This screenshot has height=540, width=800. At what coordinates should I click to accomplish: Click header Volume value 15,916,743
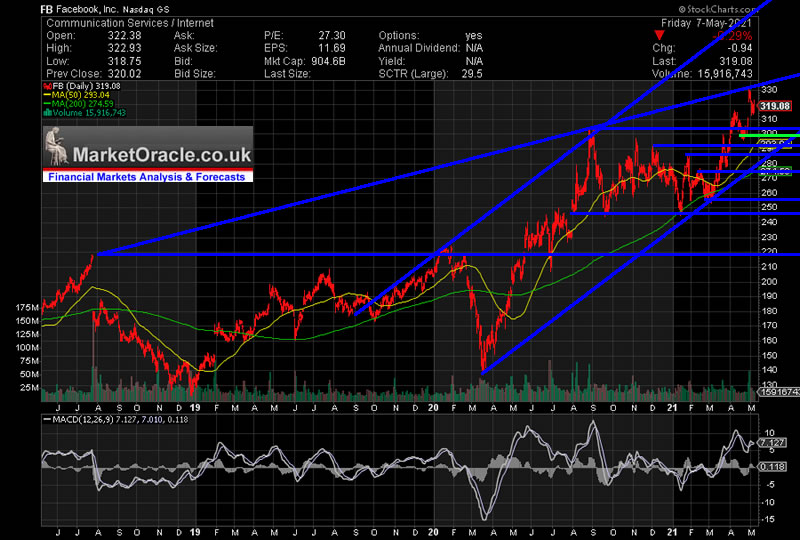[x=724, y=74]
